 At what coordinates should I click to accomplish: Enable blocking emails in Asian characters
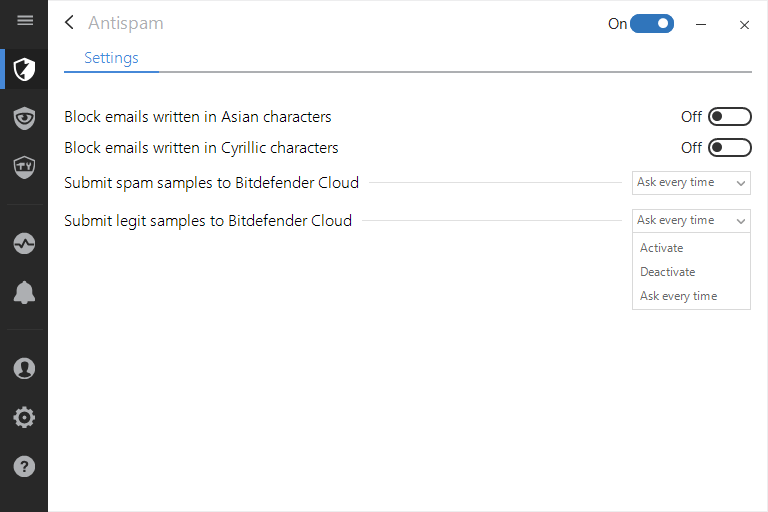tap(729, 117)
